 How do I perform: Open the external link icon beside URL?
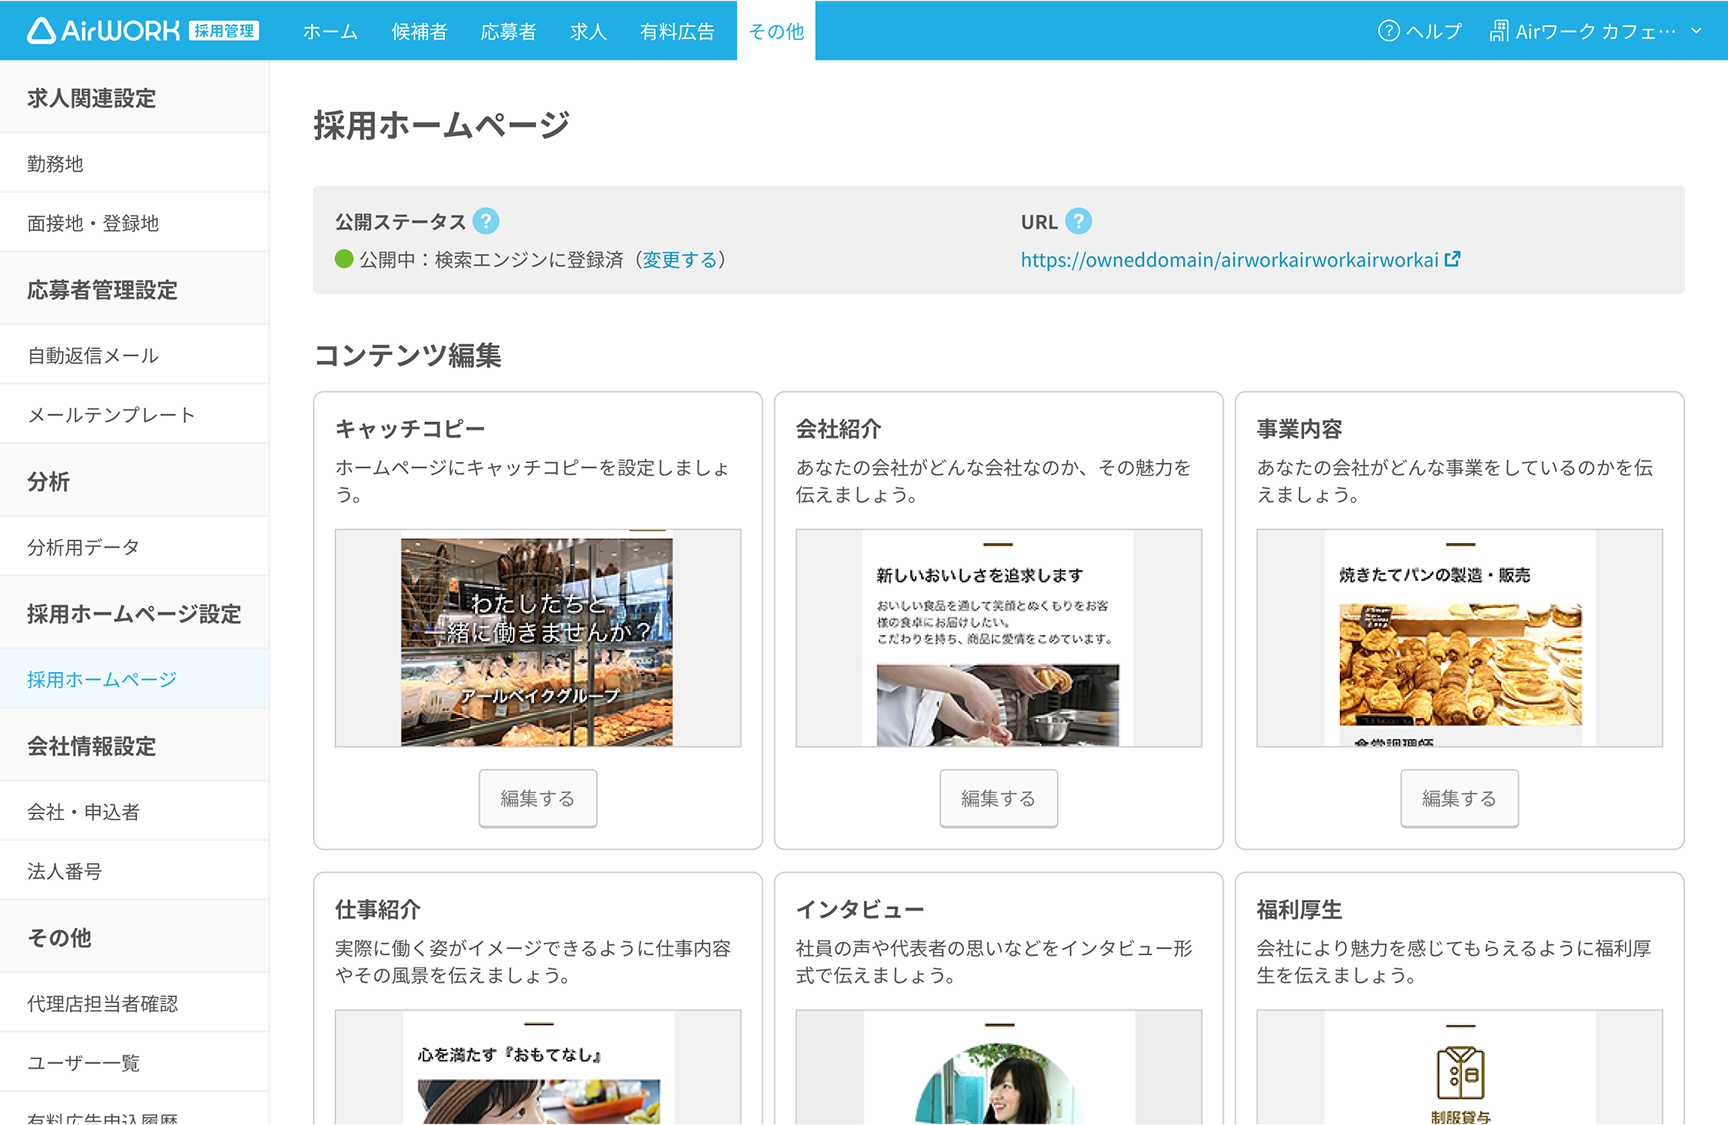1453,259
